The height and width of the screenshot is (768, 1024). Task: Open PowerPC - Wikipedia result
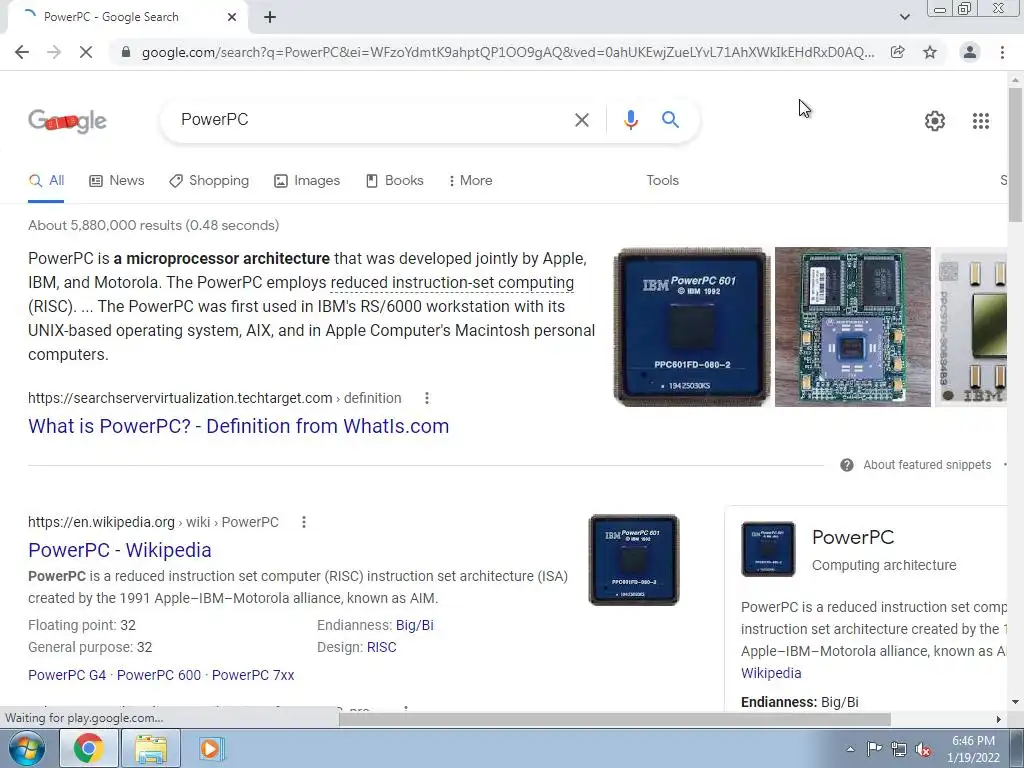pyautogui.click(x=120, y=551)
